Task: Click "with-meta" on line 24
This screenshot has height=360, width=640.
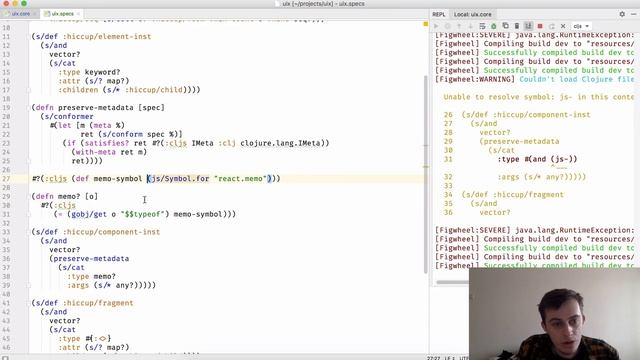Action: point(96,152)
